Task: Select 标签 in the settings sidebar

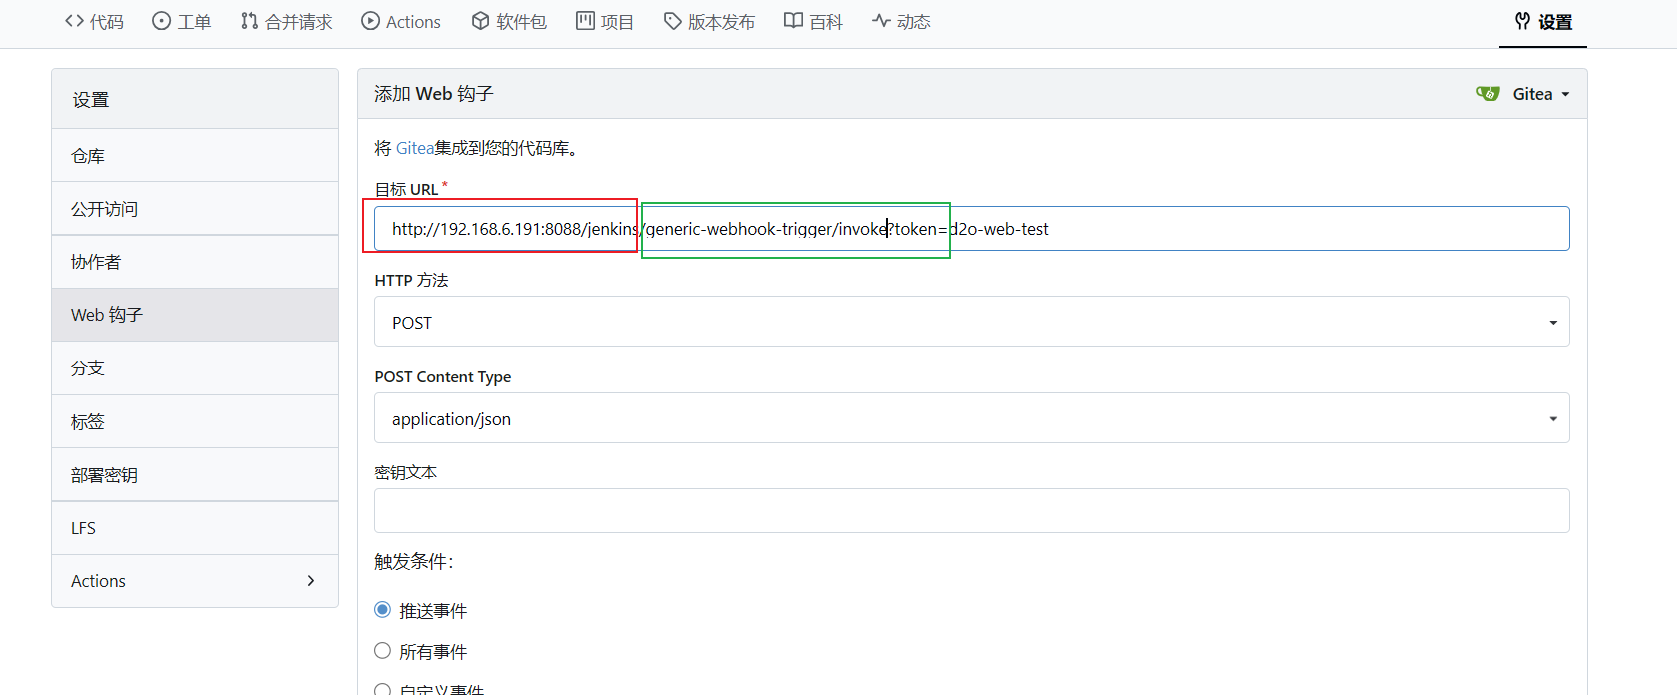Action: 195,422
